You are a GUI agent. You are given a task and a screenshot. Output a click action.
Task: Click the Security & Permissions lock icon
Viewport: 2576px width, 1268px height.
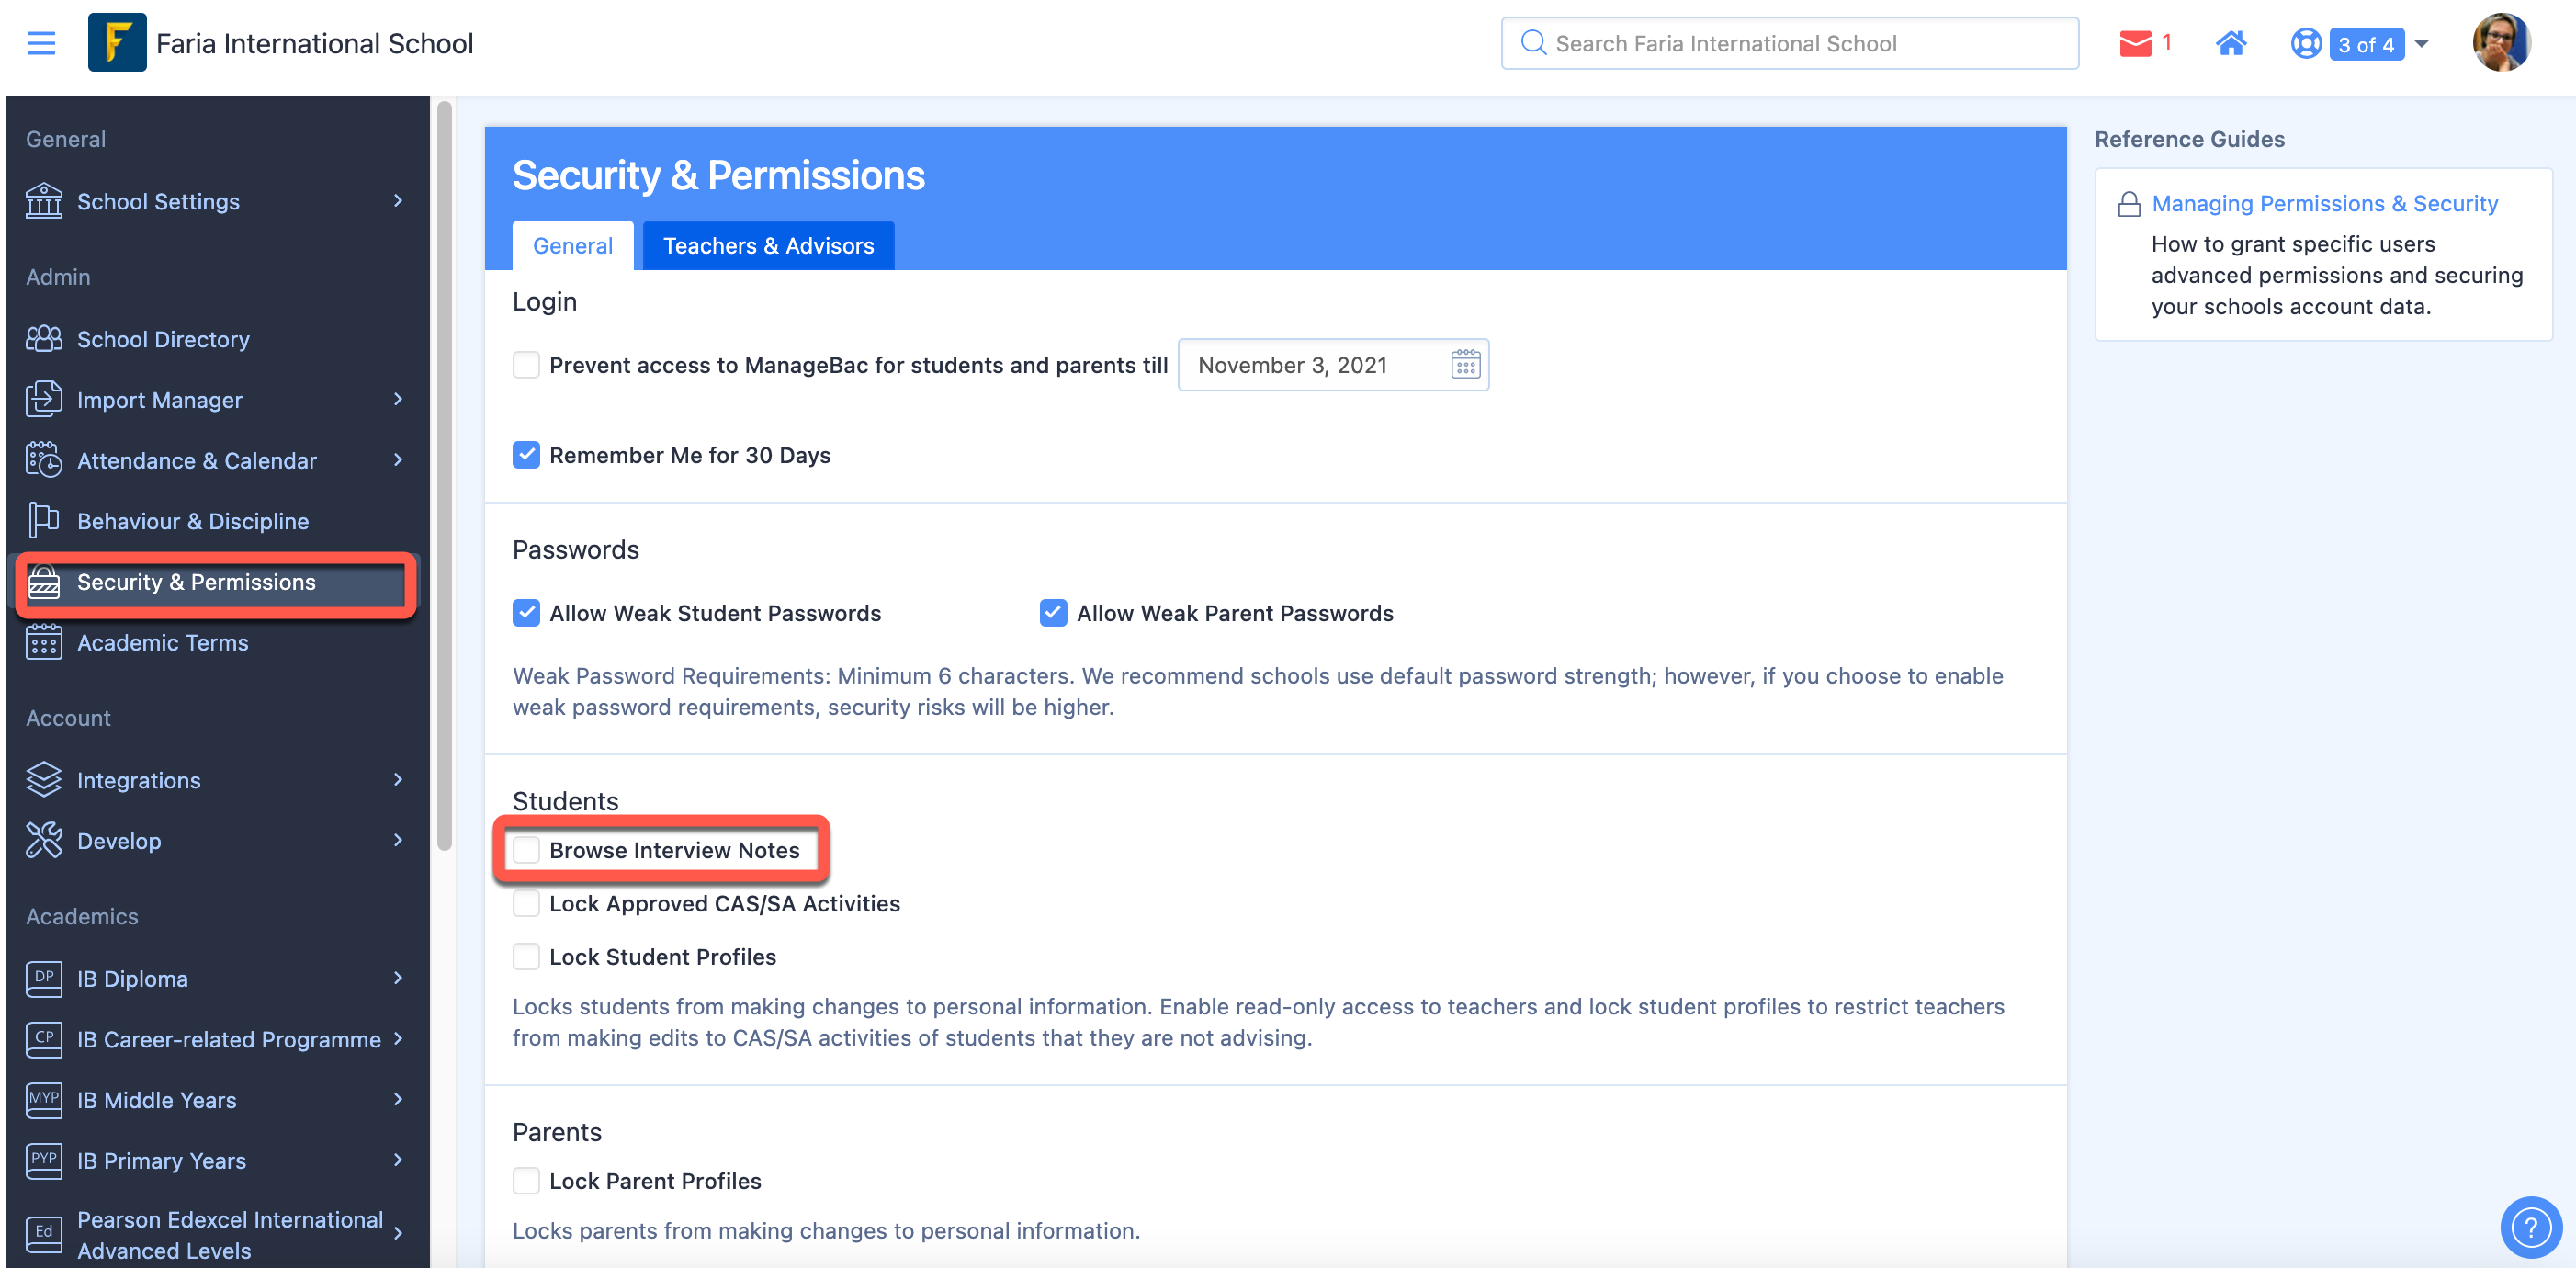(43, 582)
